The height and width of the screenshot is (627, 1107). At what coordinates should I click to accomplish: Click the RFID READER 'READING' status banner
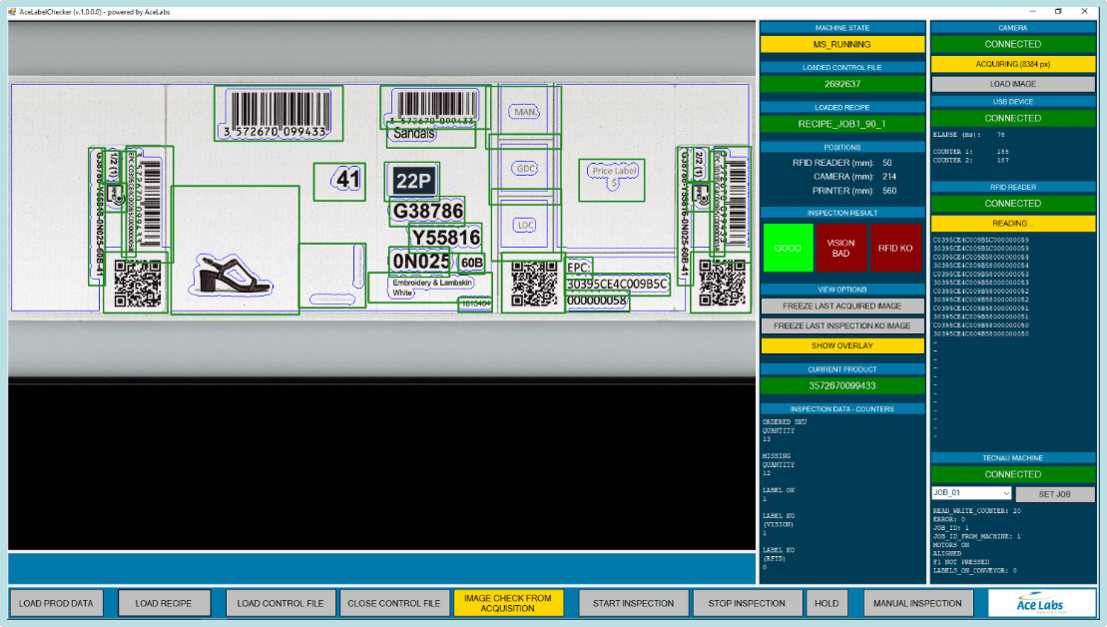(1013, 223)
